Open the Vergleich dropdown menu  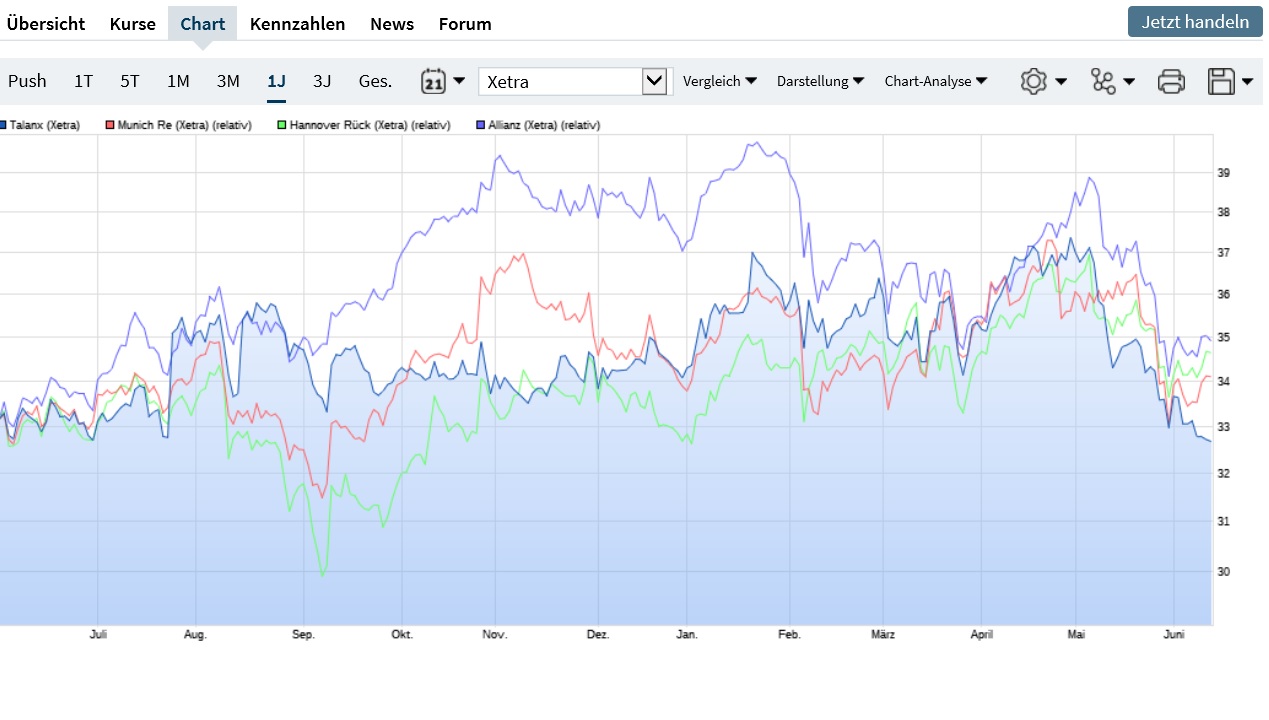click(x=719, y=81)
